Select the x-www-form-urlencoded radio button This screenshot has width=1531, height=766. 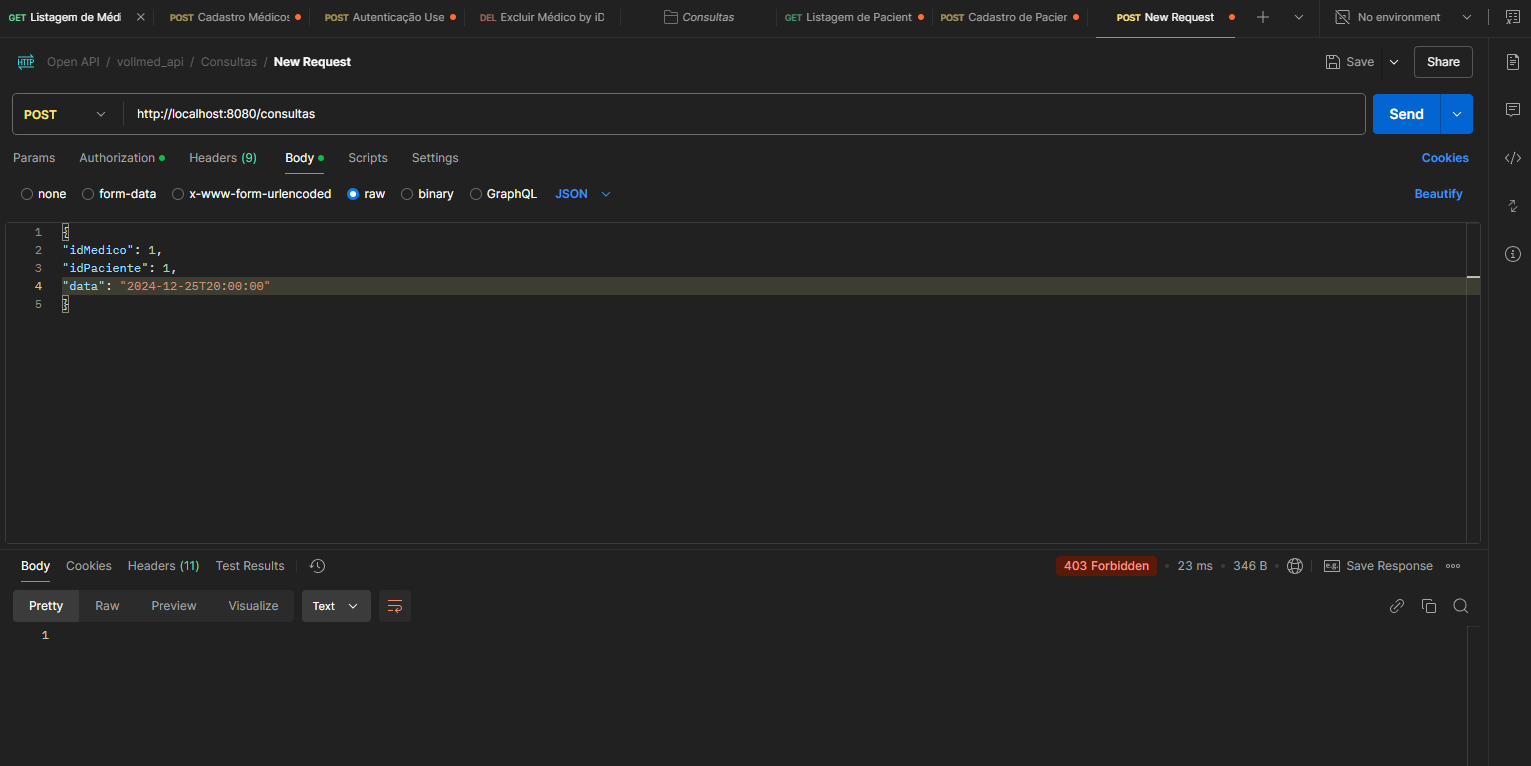(x=178, y=194)
